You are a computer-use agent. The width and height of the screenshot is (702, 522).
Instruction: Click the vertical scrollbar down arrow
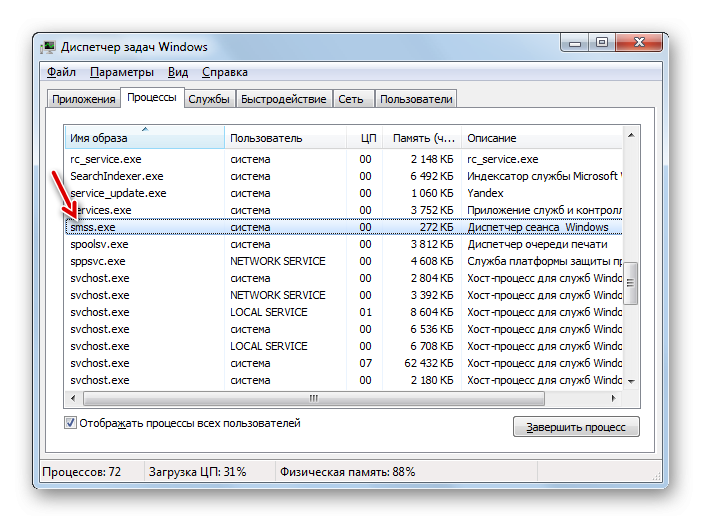click(x=630, y=381)
